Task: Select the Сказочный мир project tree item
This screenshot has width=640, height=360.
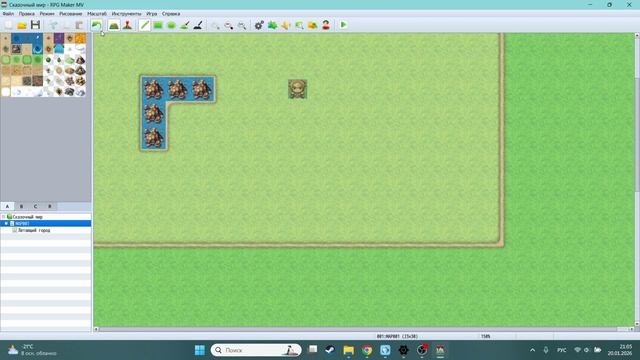Action: click(27, 217)
